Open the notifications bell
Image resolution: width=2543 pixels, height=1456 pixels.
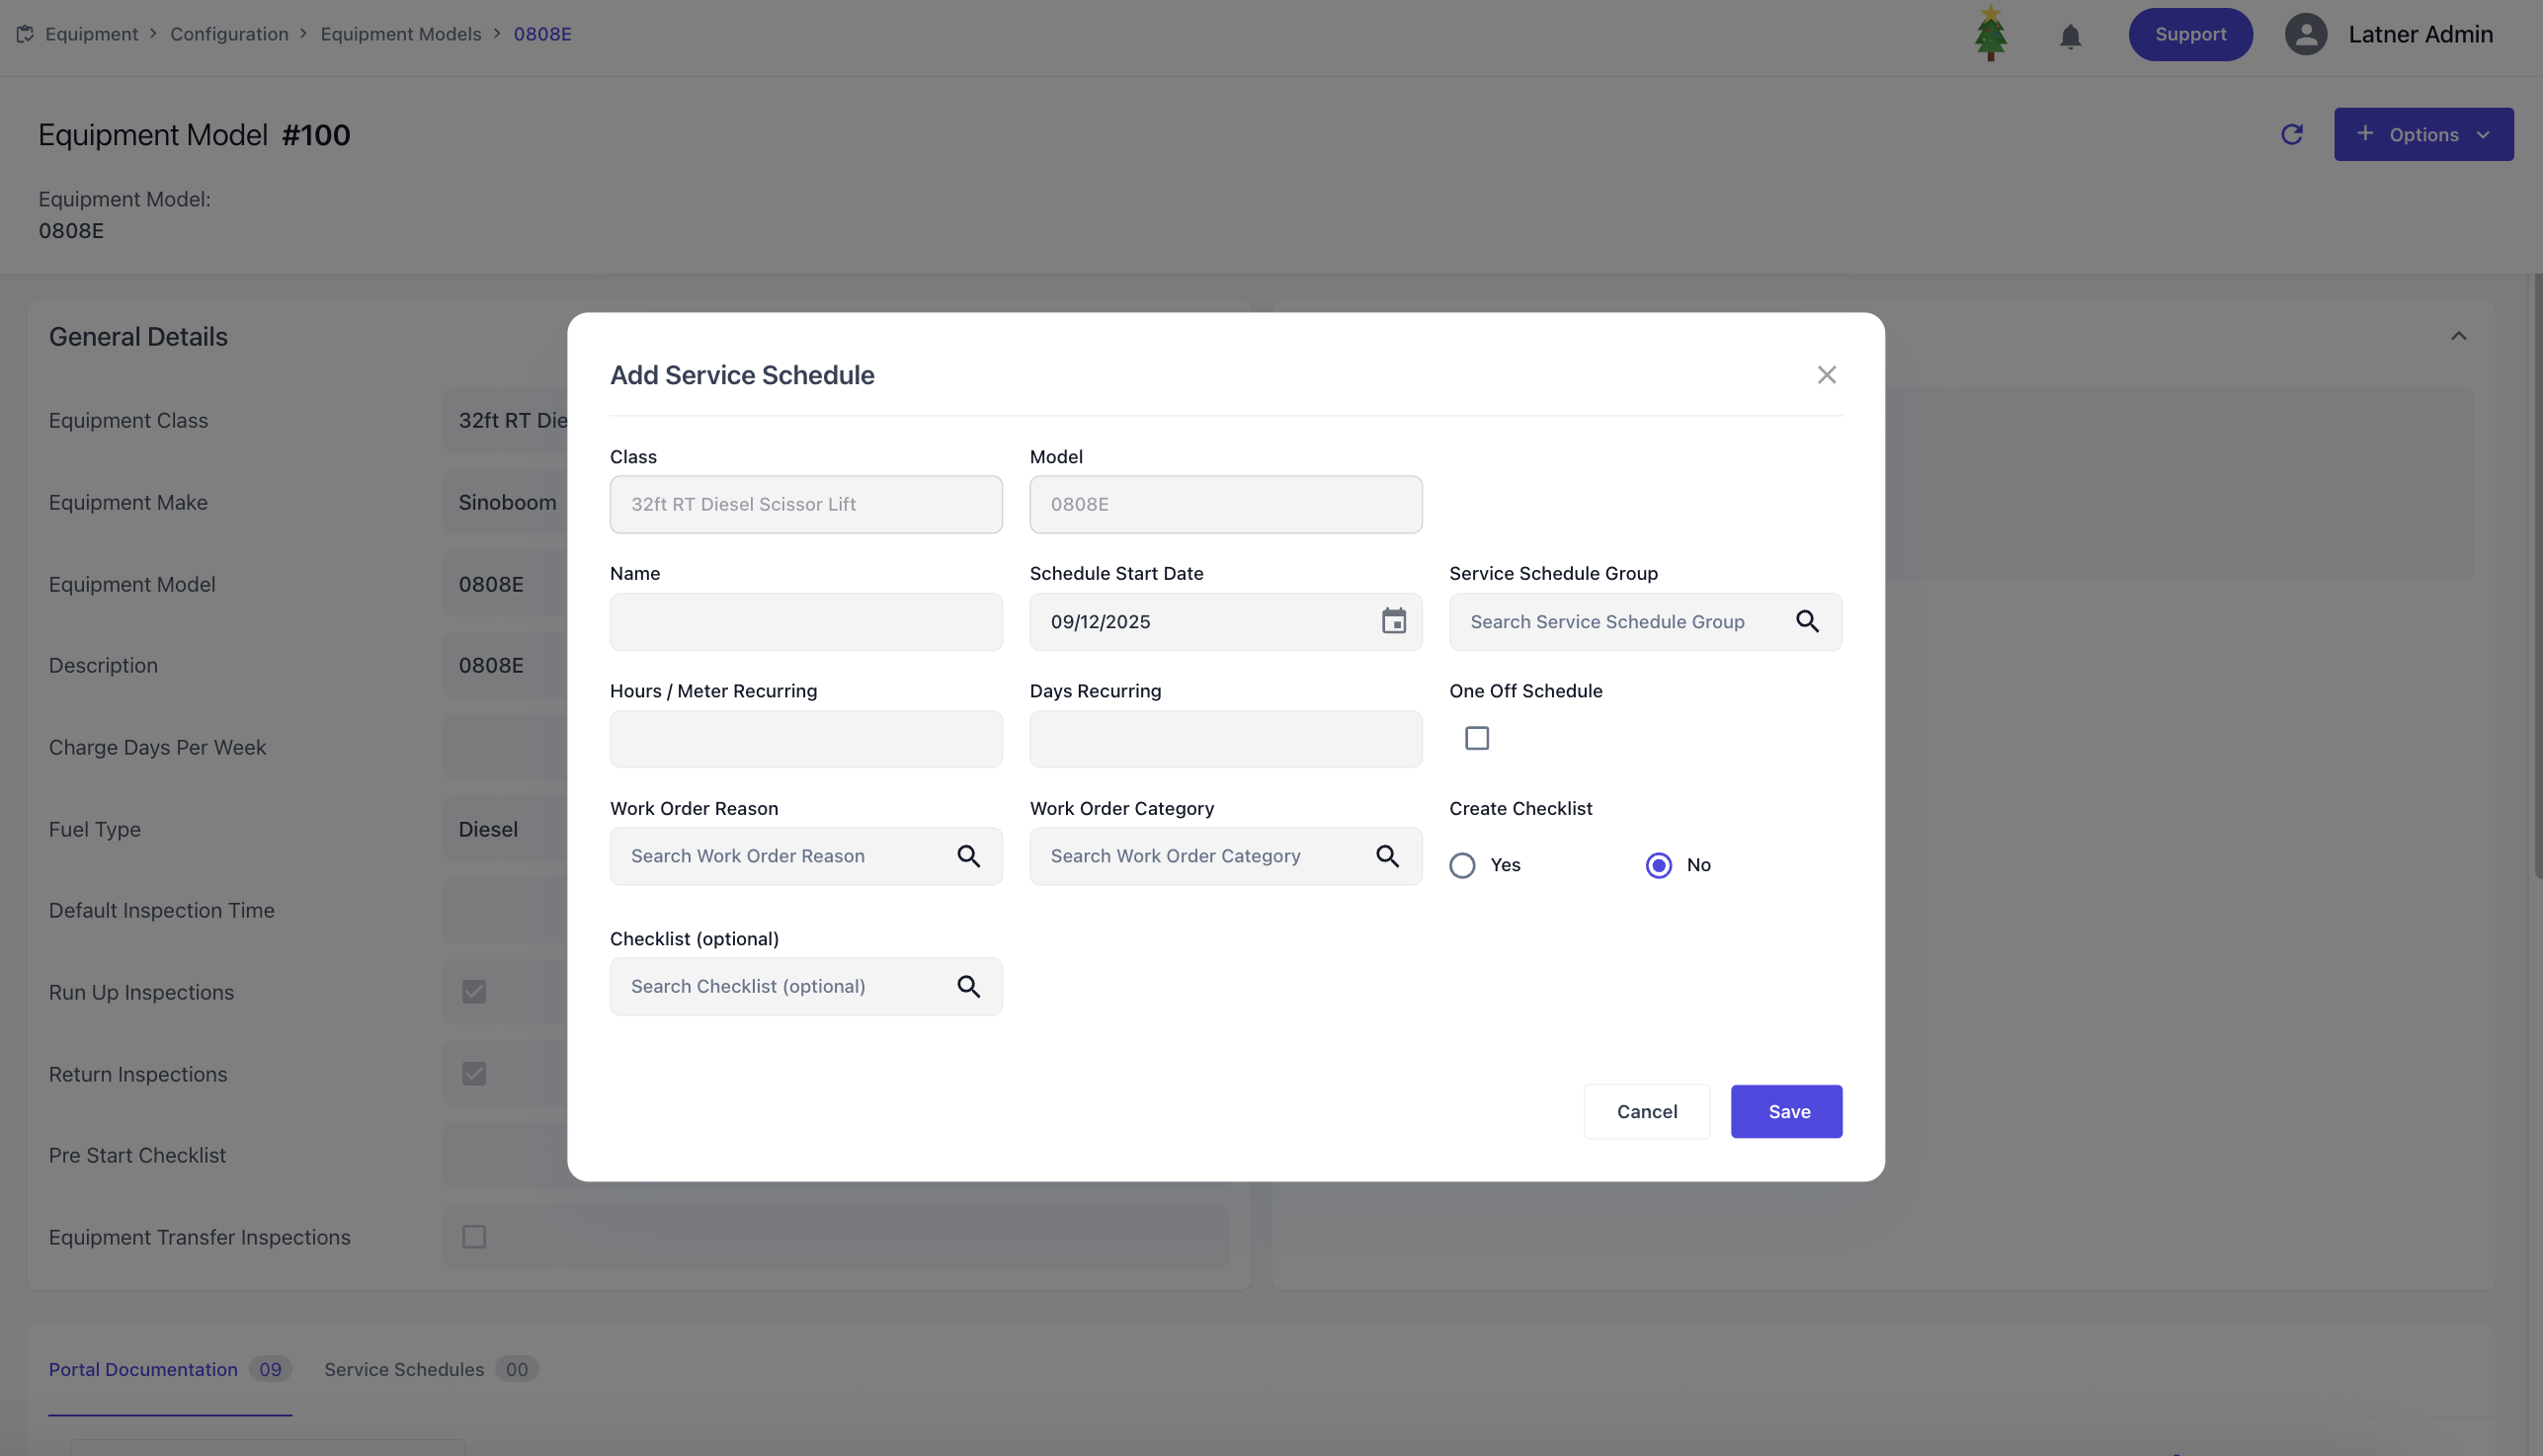coord(2070,37)
